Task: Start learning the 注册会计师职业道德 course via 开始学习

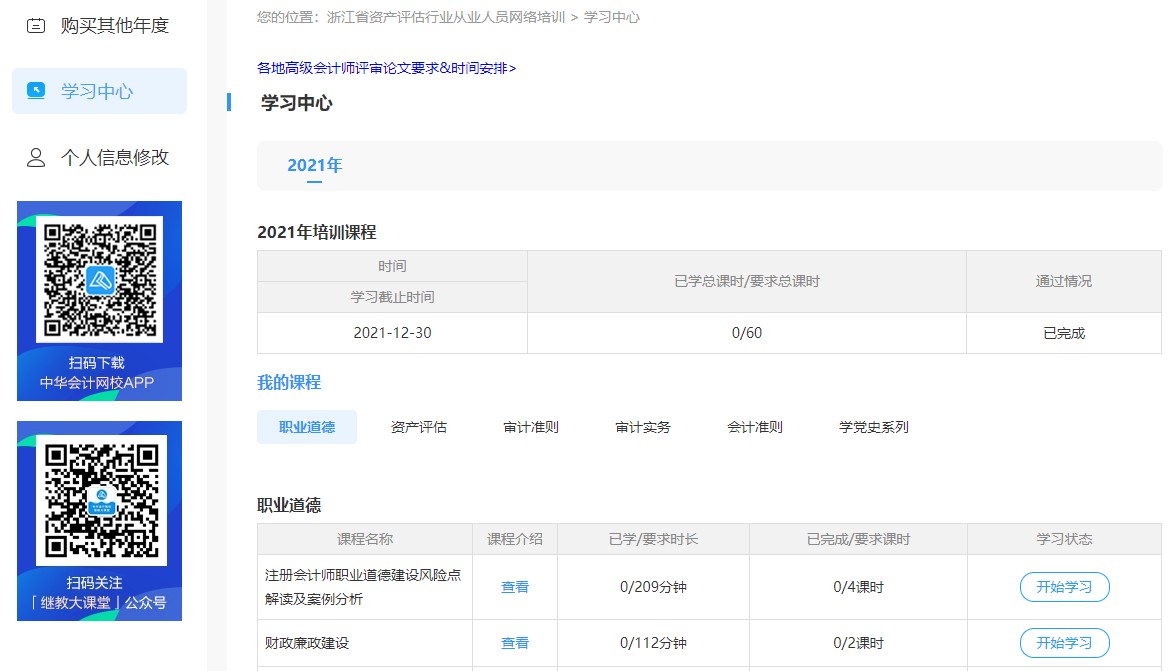Action: [x=1064, y=587]
